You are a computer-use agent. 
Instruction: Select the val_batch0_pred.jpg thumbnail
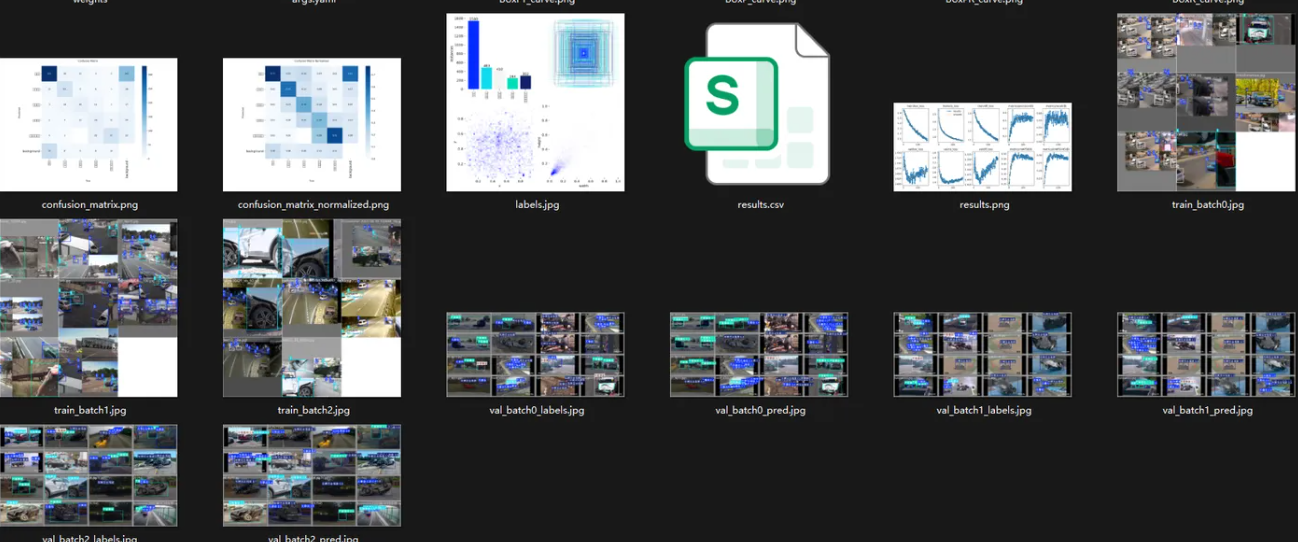[759, 355]
